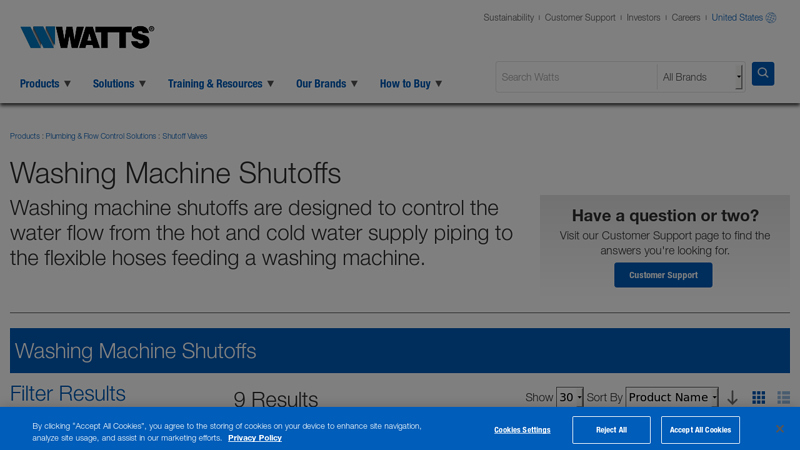
Task: Open the Show 30 results dropdown
Action: pyautogui.click(x=569, y=397)
